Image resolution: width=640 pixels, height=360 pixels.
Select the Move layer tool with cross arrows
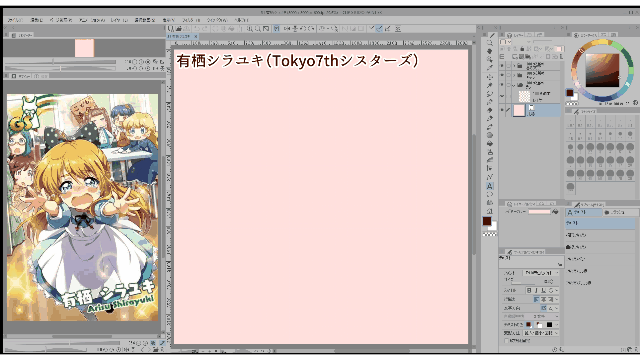point(489,76)
